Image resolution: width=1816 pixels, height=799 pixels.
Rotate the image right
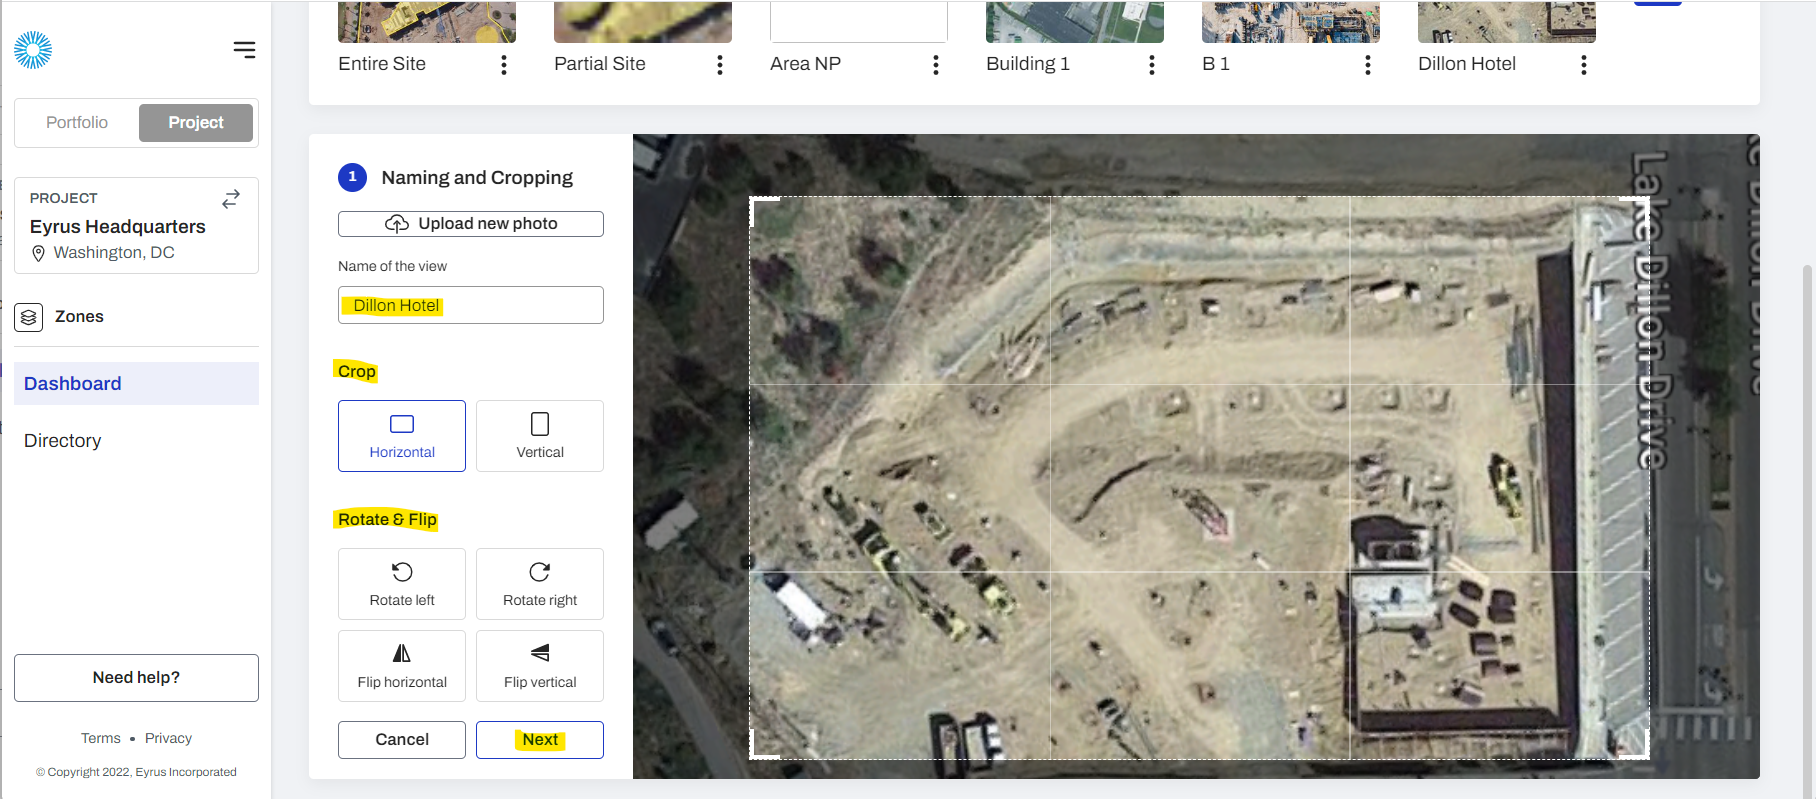tap(540, 584)
